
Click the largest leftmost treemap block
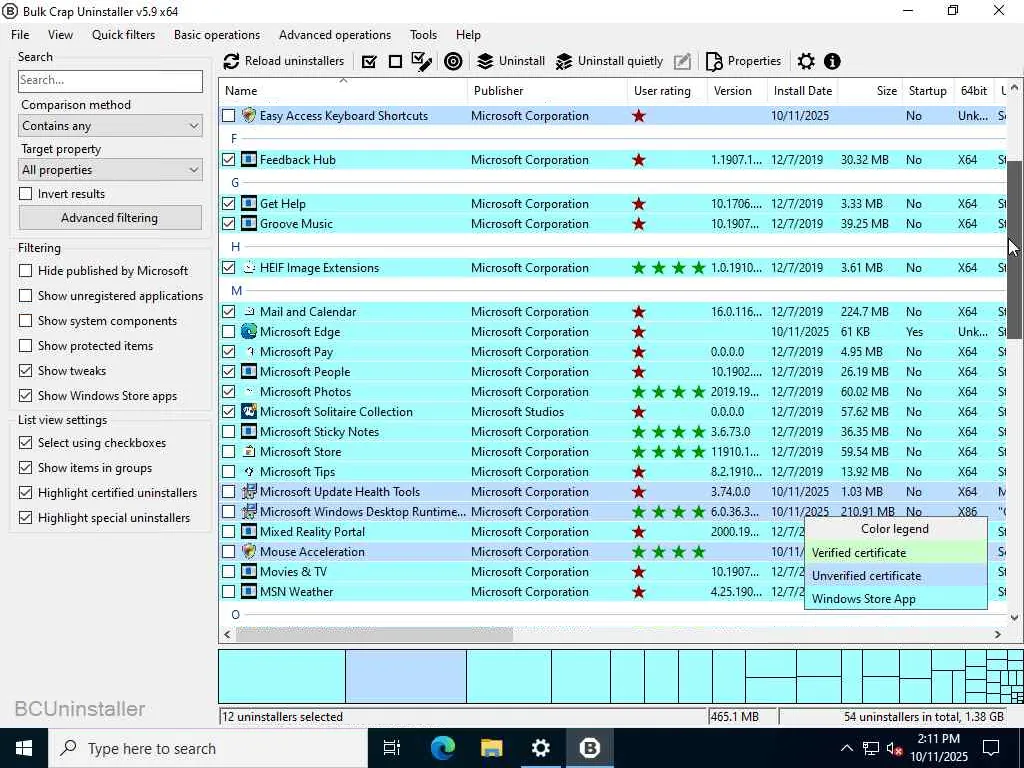tap(282, 676)
